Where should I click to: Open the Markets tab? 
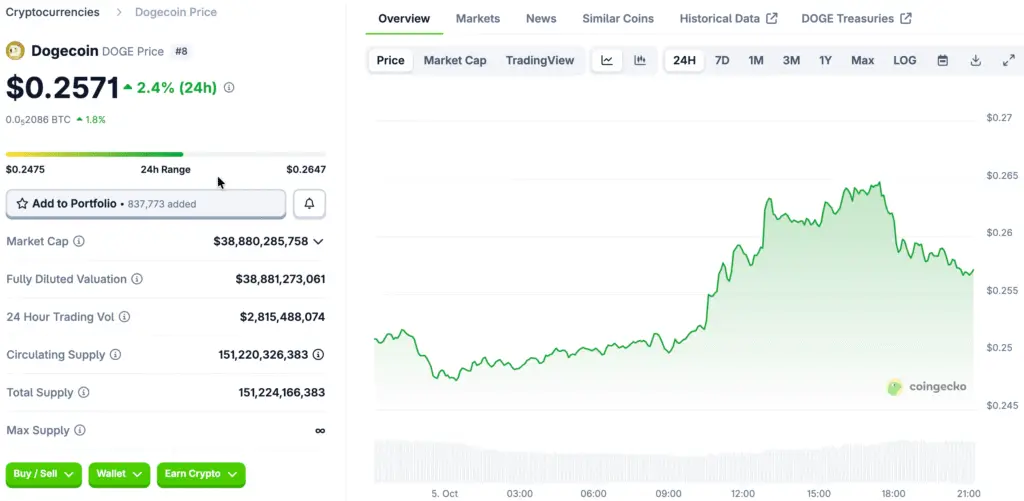pos(477,19)
